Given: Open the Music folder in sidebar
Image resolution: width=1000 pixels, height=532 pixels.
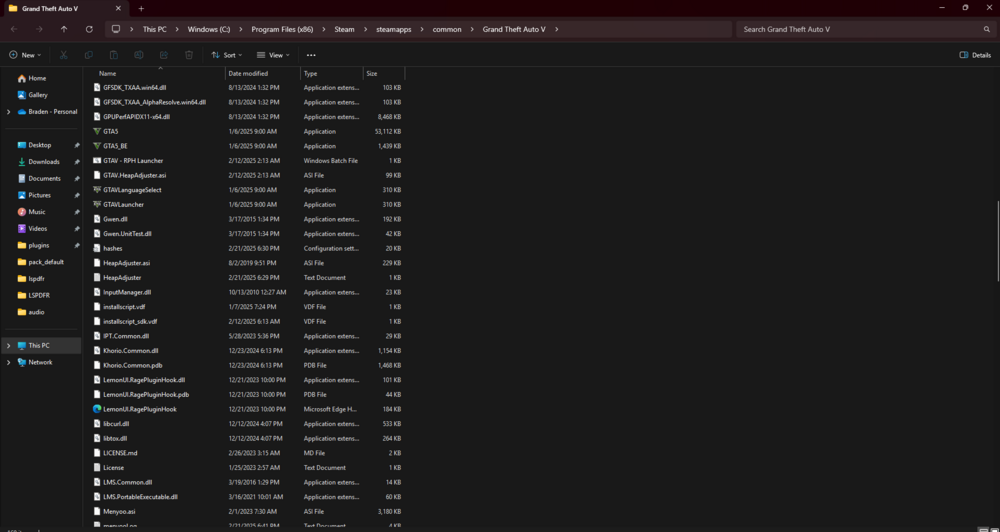Looking at the screenshot, I should point(37,212).
